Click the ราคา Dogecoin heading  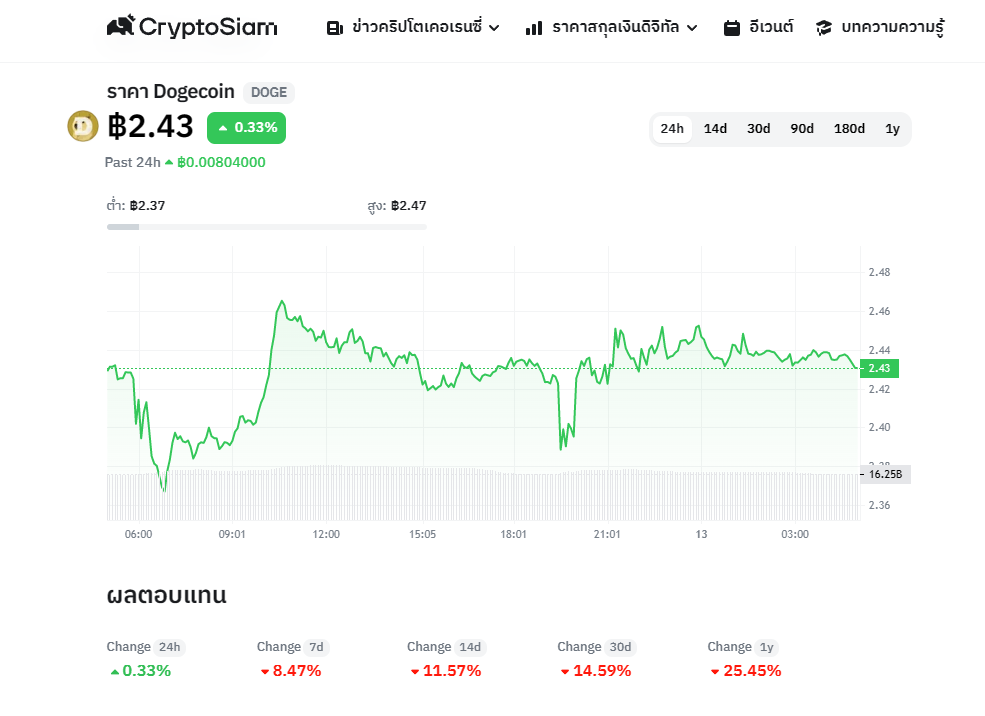170,92
